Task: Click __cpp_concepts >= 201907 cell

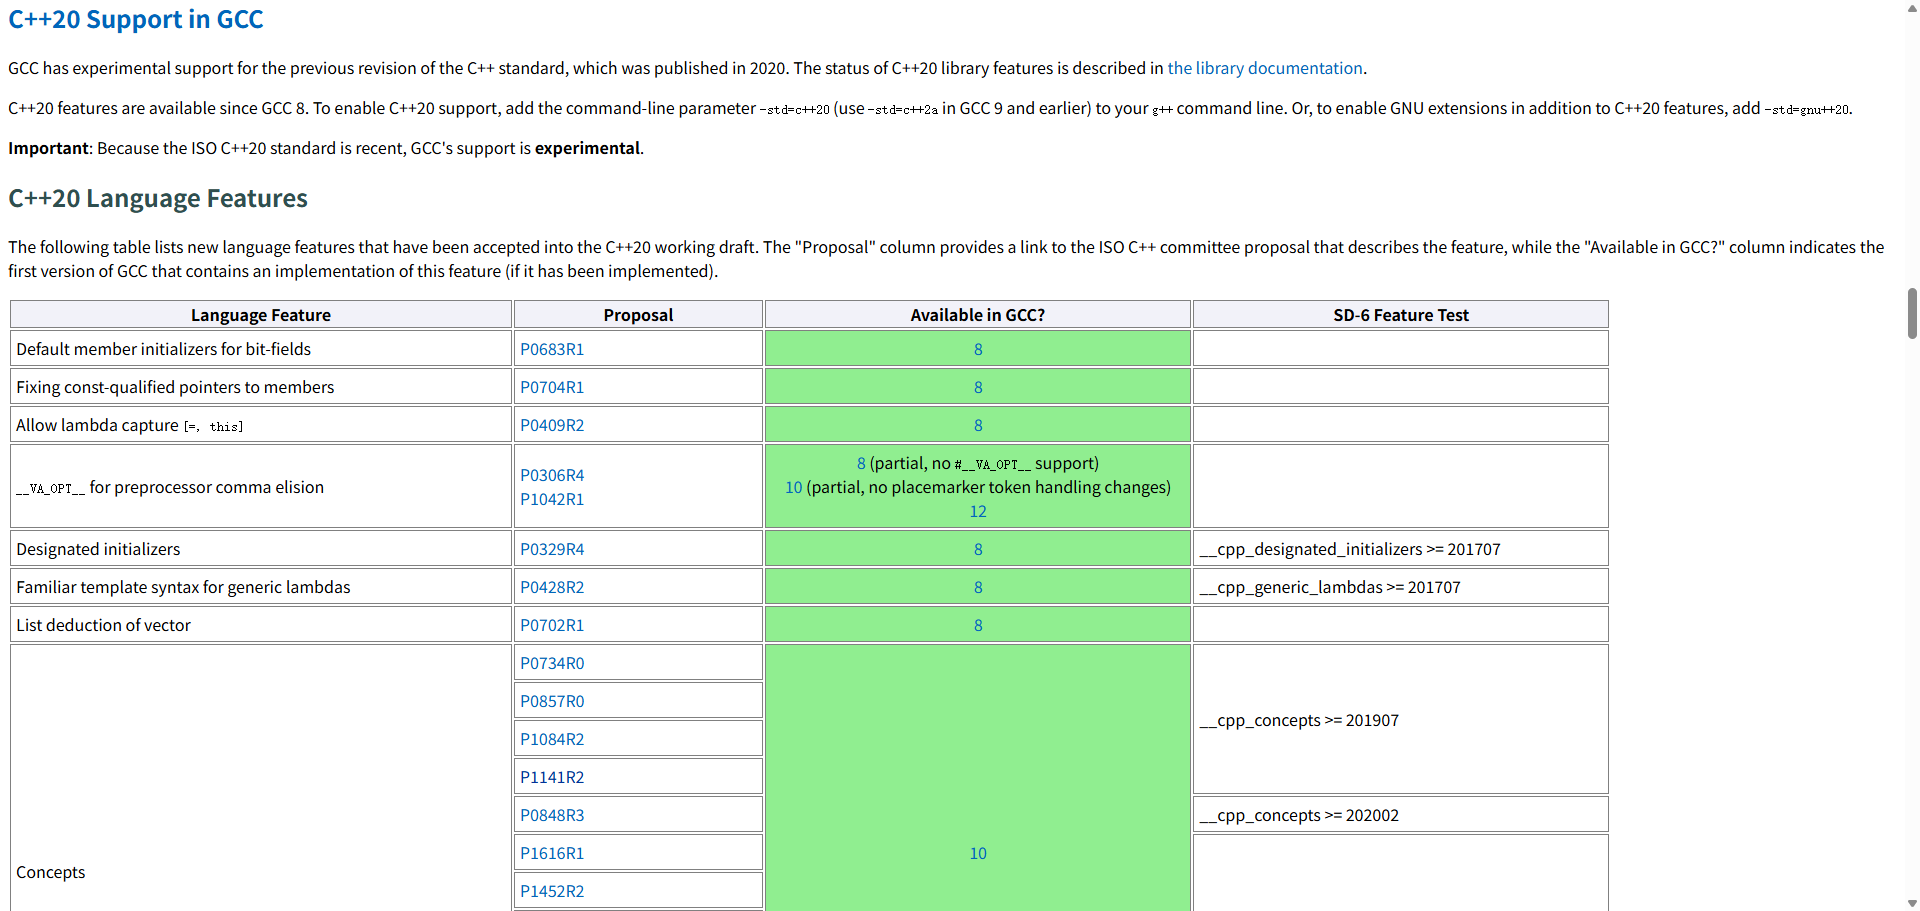Action: pos(1401,720)
